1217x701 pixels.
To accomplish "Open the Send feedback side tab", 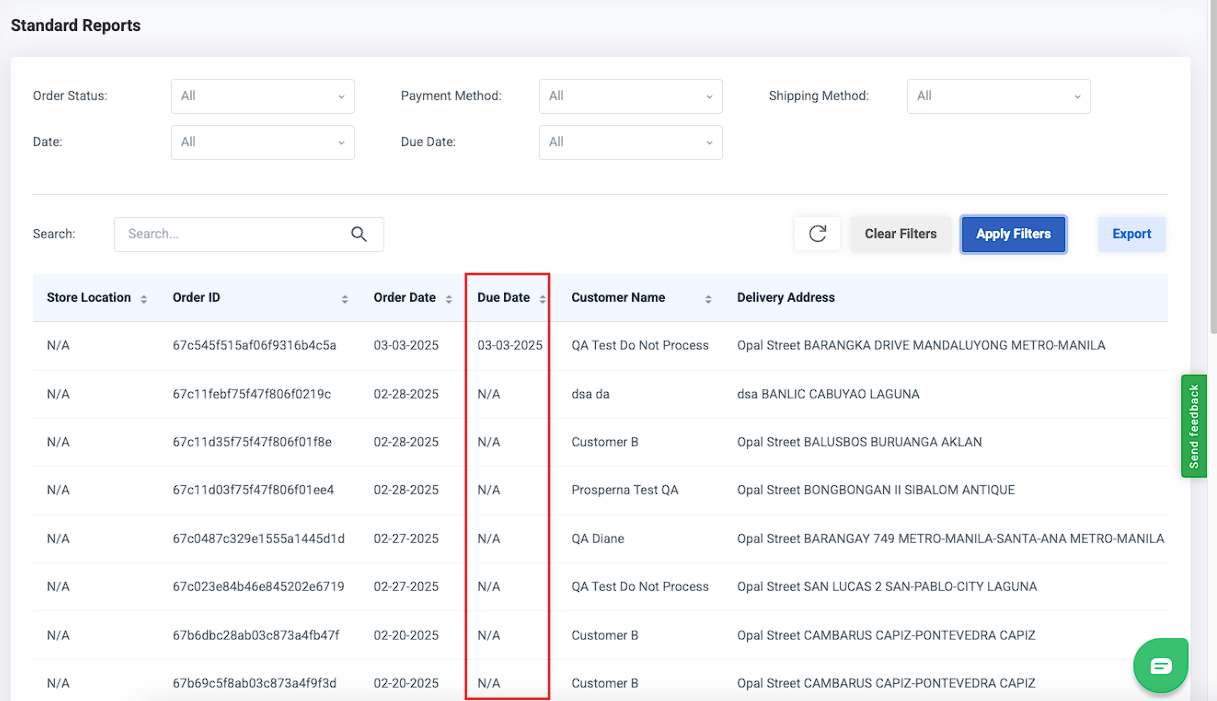I will 1194,426.
